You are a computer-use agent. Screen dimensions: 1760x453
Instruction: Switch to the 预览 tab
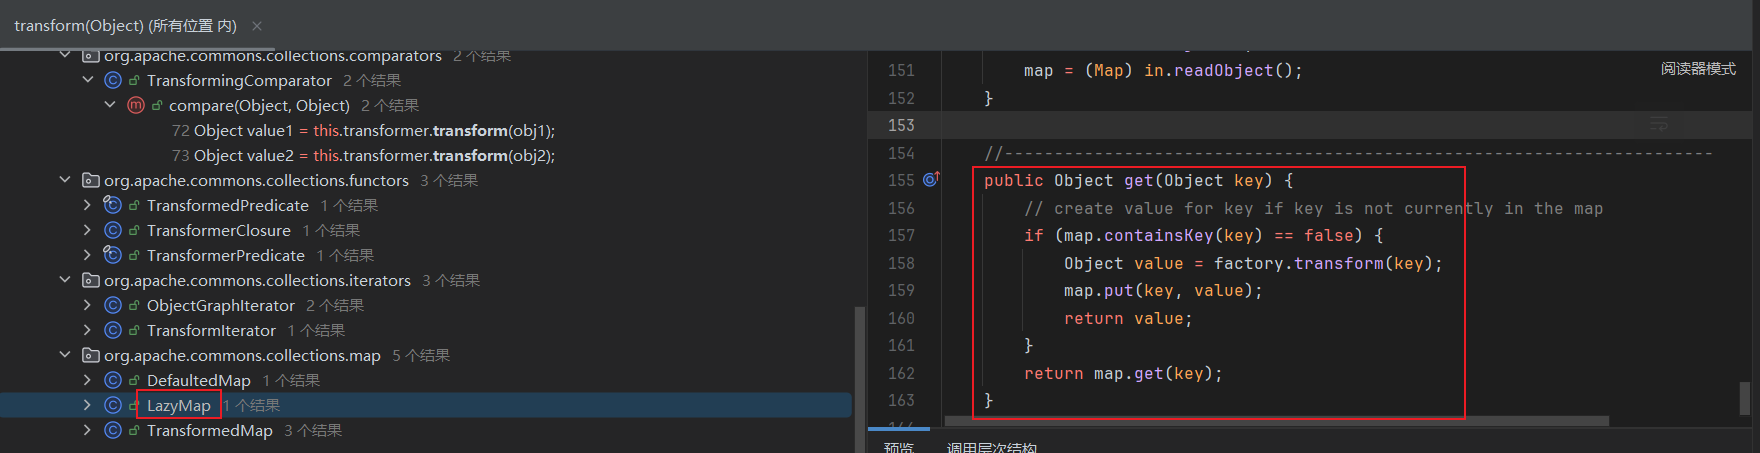point(899,446)
